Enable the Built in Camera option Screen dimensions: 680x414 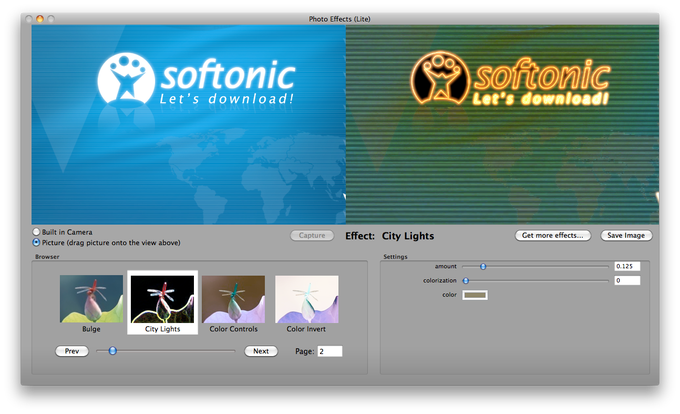tap(36, 232)
